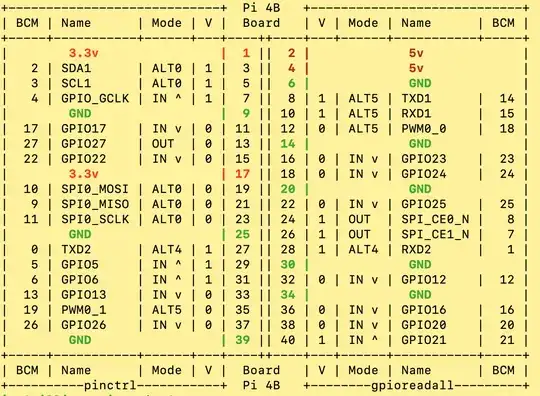
Task: Click board pin number 40
Action: 288,340
